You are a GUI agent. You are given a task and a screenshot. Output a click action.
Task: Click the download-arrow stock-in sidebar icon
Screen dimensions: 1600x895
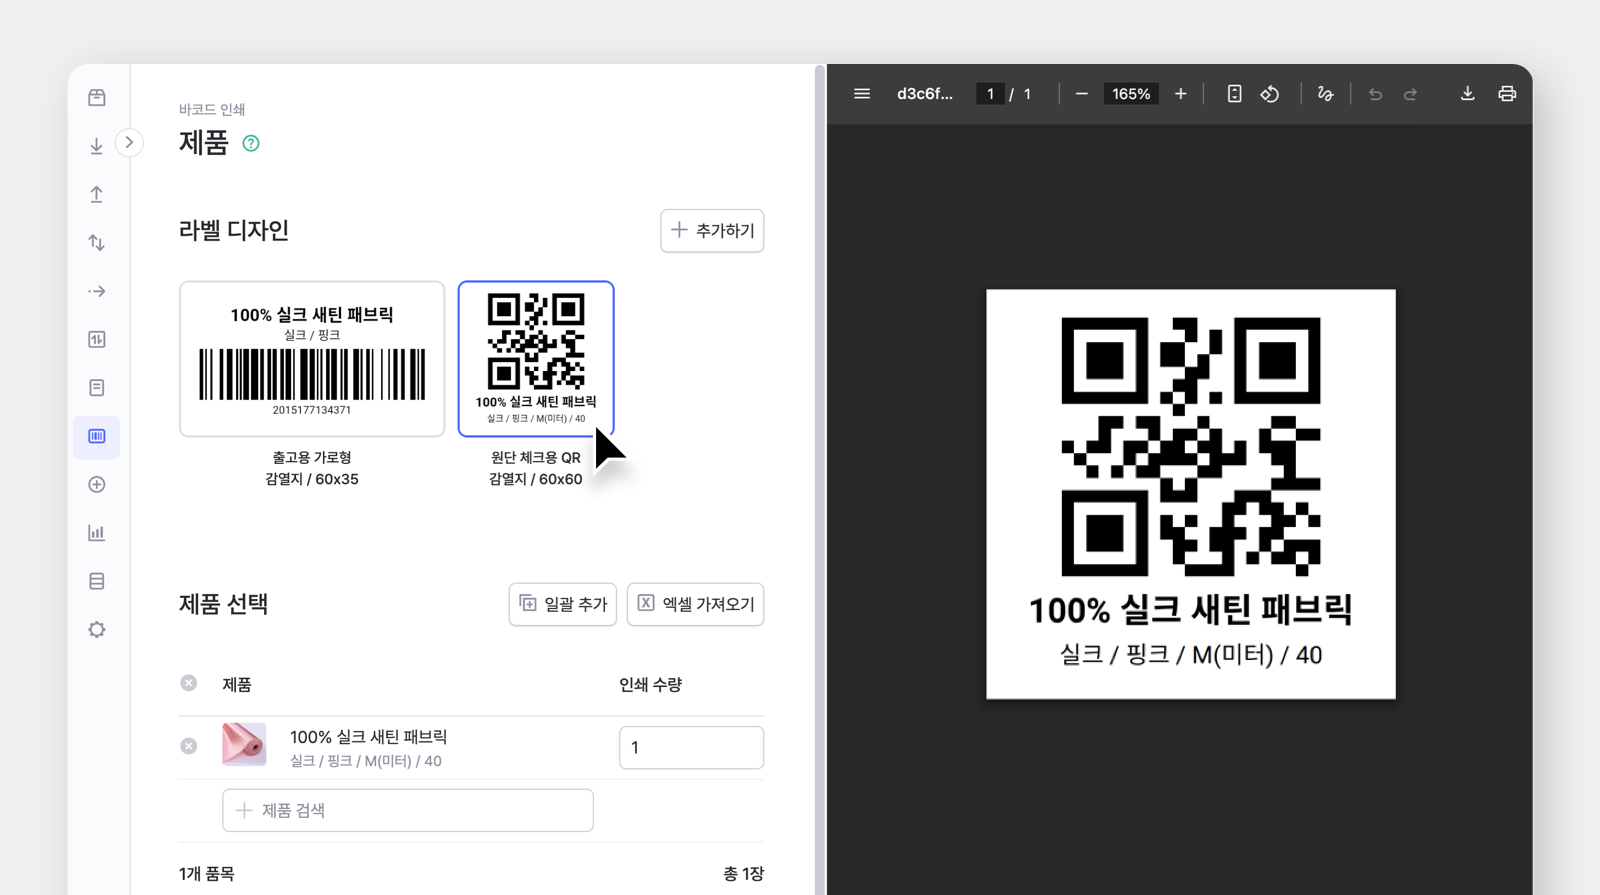tap(97, 146)
